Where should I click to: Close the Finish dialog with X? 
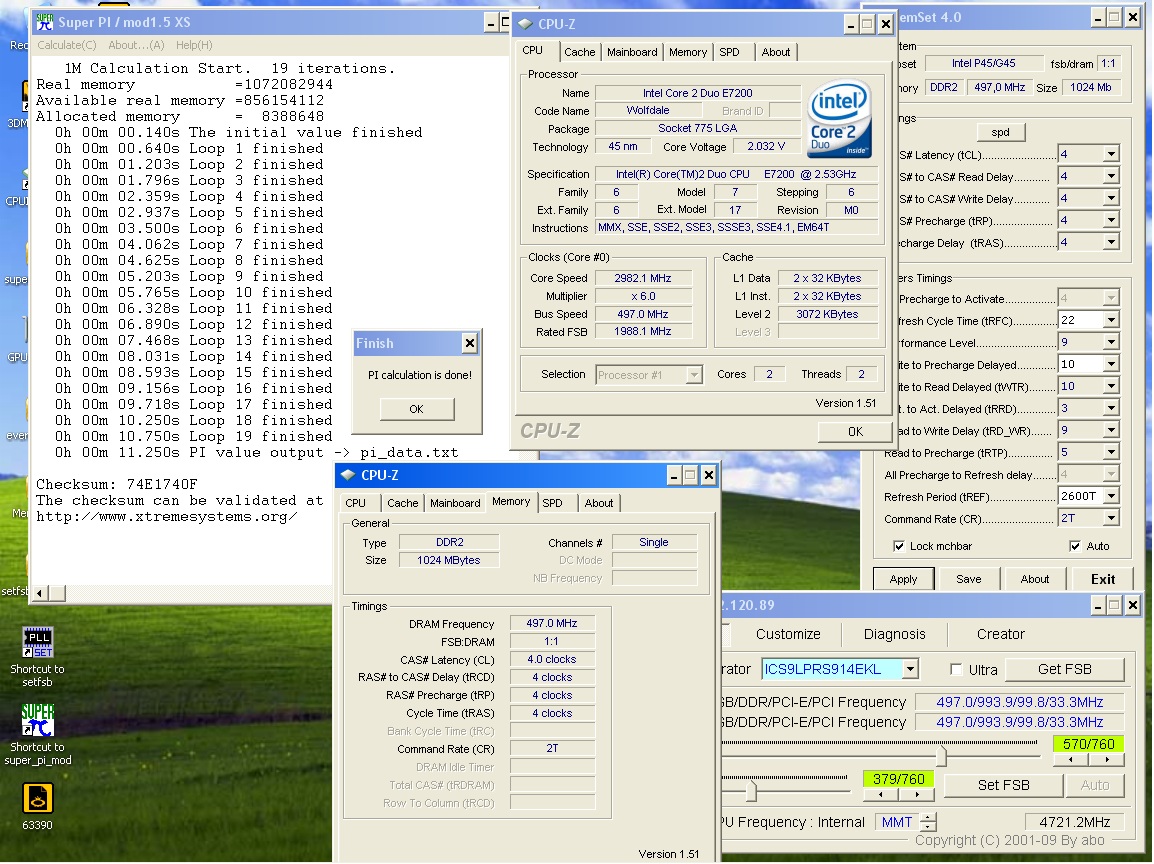point(470,343)
